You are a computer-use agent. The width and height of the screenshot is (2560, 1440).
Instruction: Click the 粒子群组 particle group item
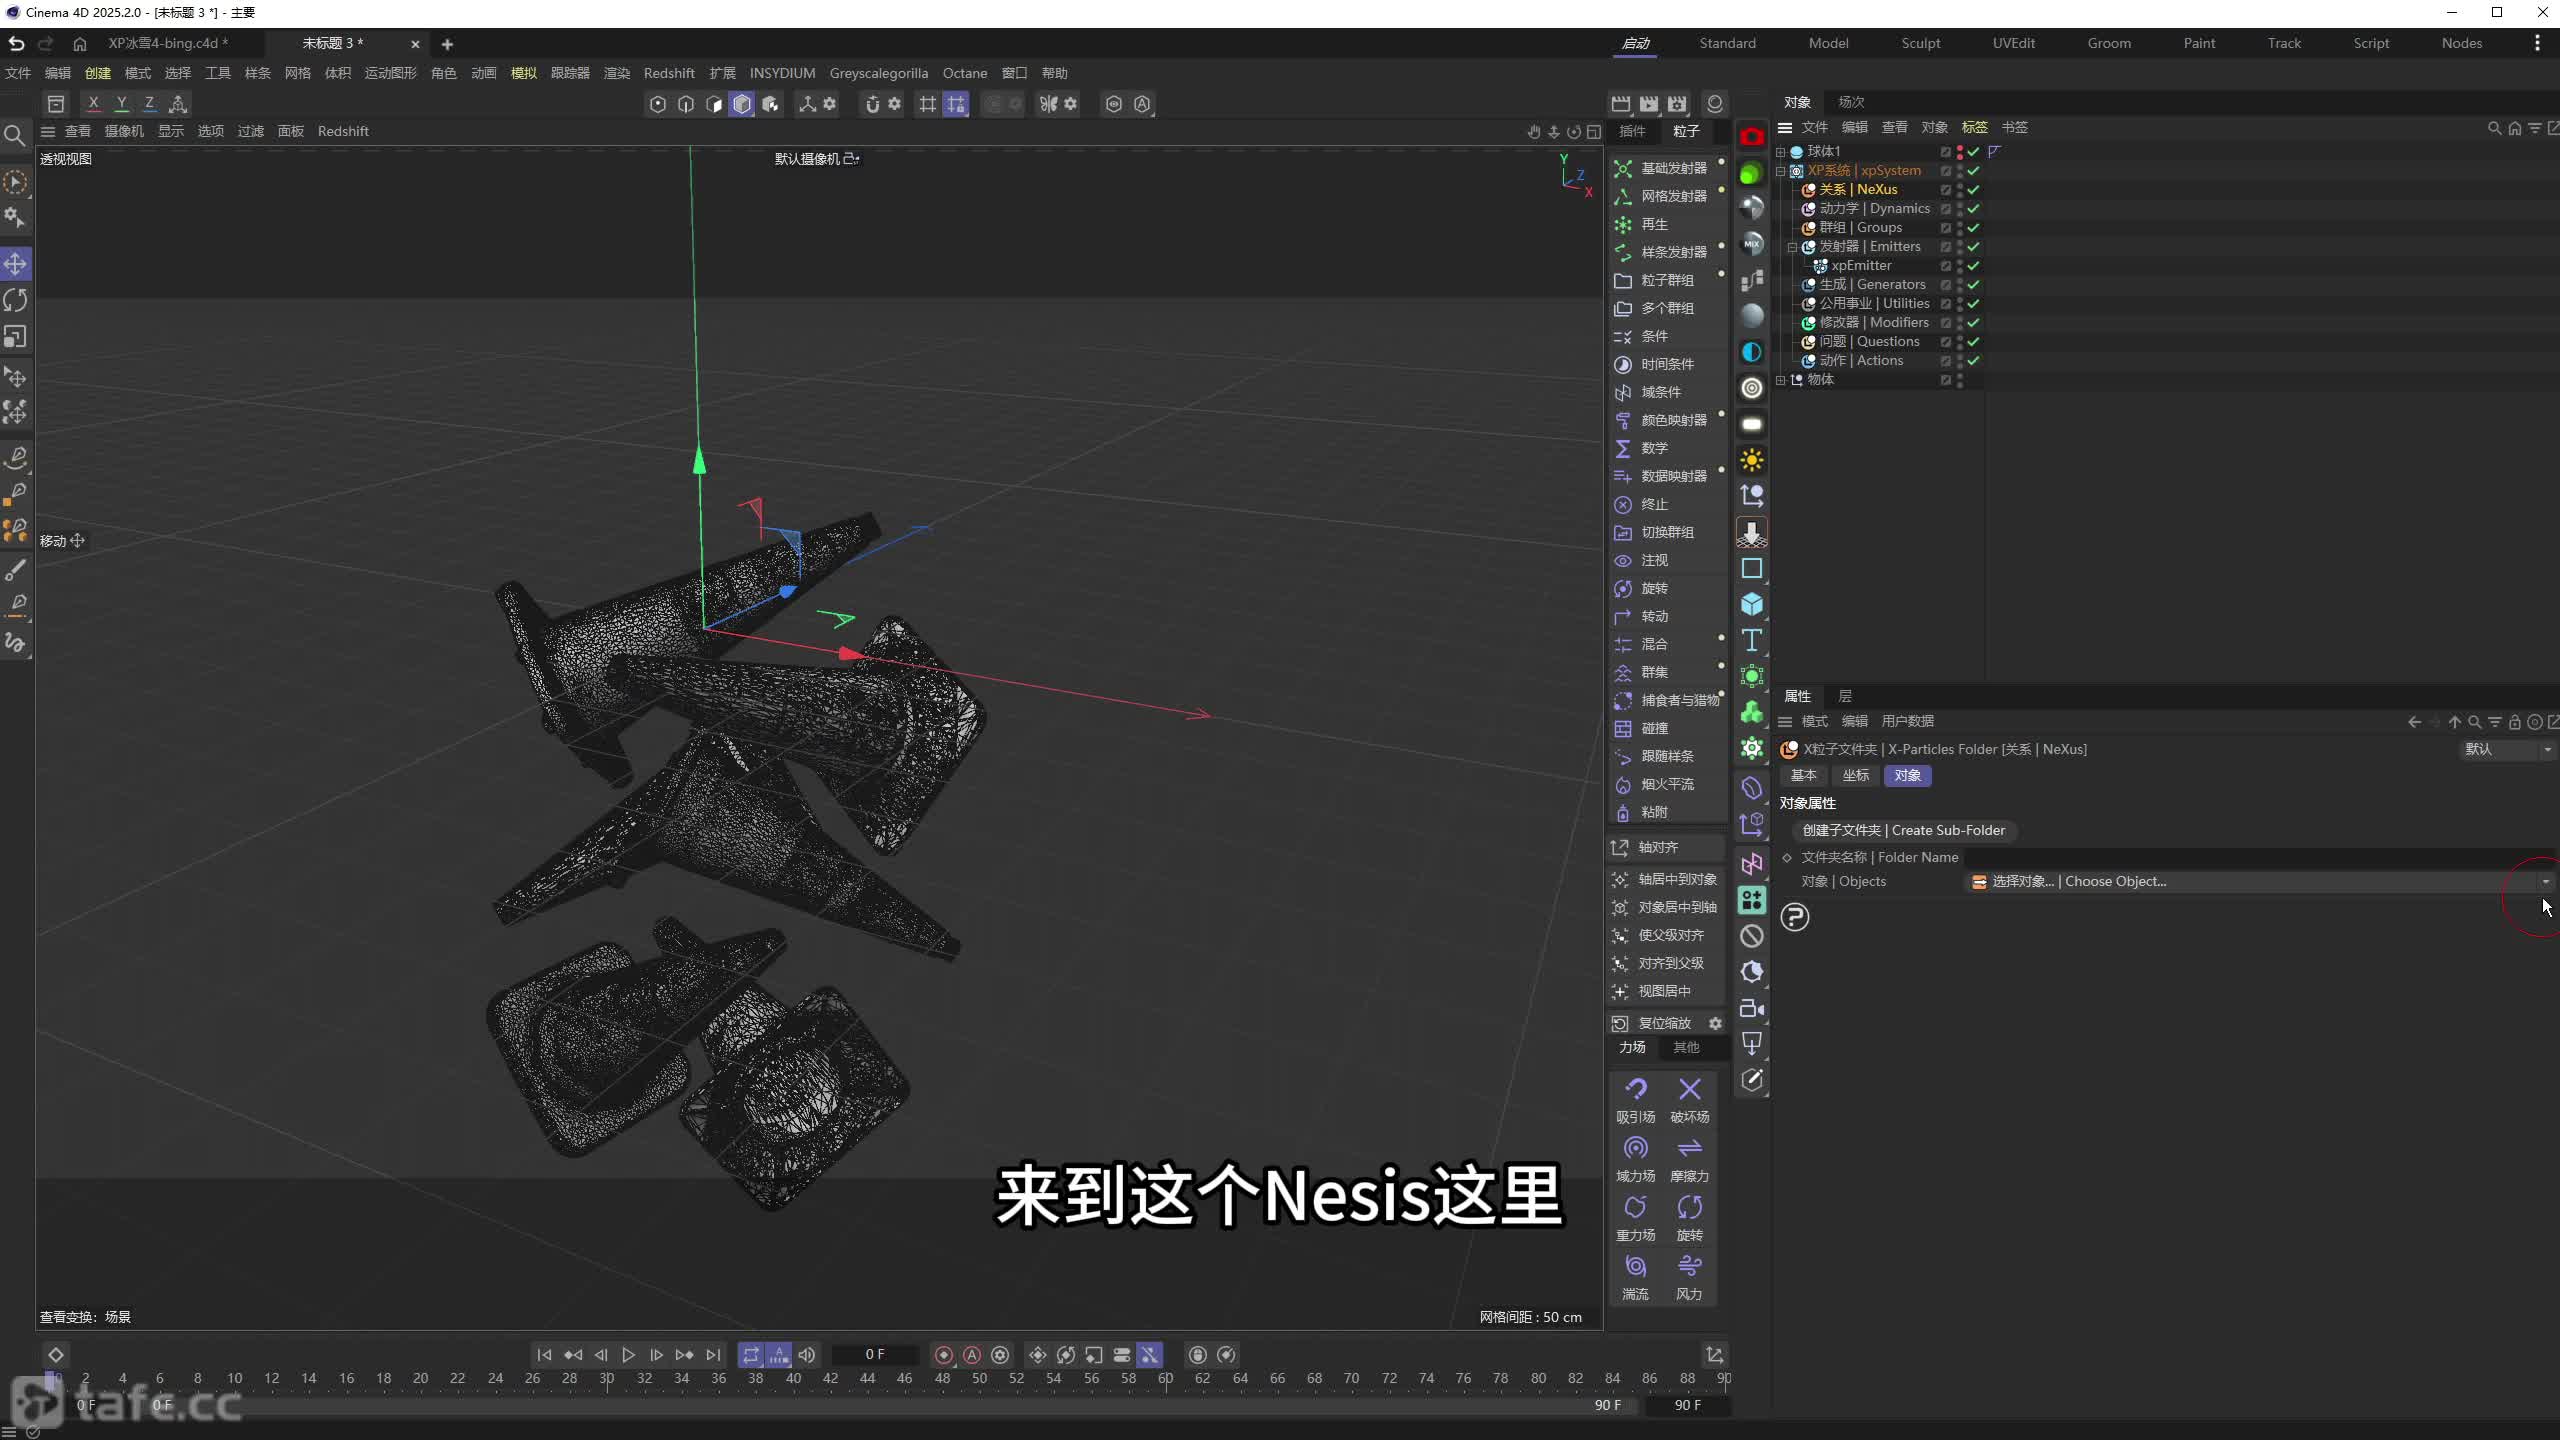(1666, 280)
